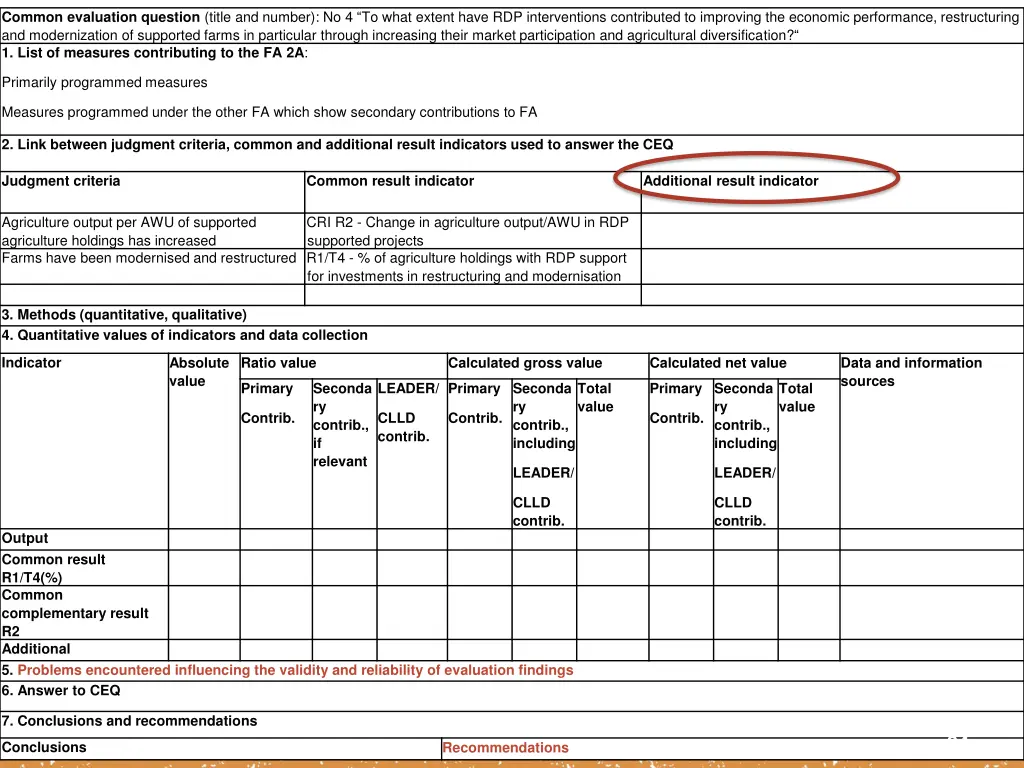
Task: Select the 'Ratio value' header cell
Action: coord(279,363)
